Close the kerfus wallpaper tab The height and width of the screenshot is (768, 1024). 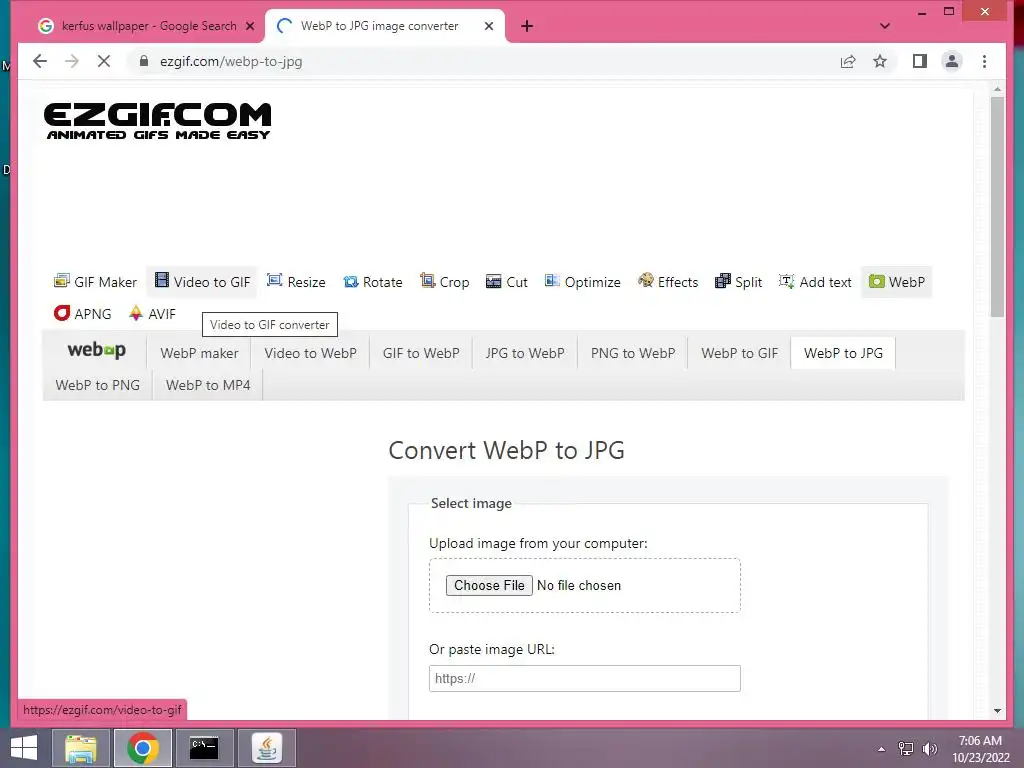coord(249,26)
